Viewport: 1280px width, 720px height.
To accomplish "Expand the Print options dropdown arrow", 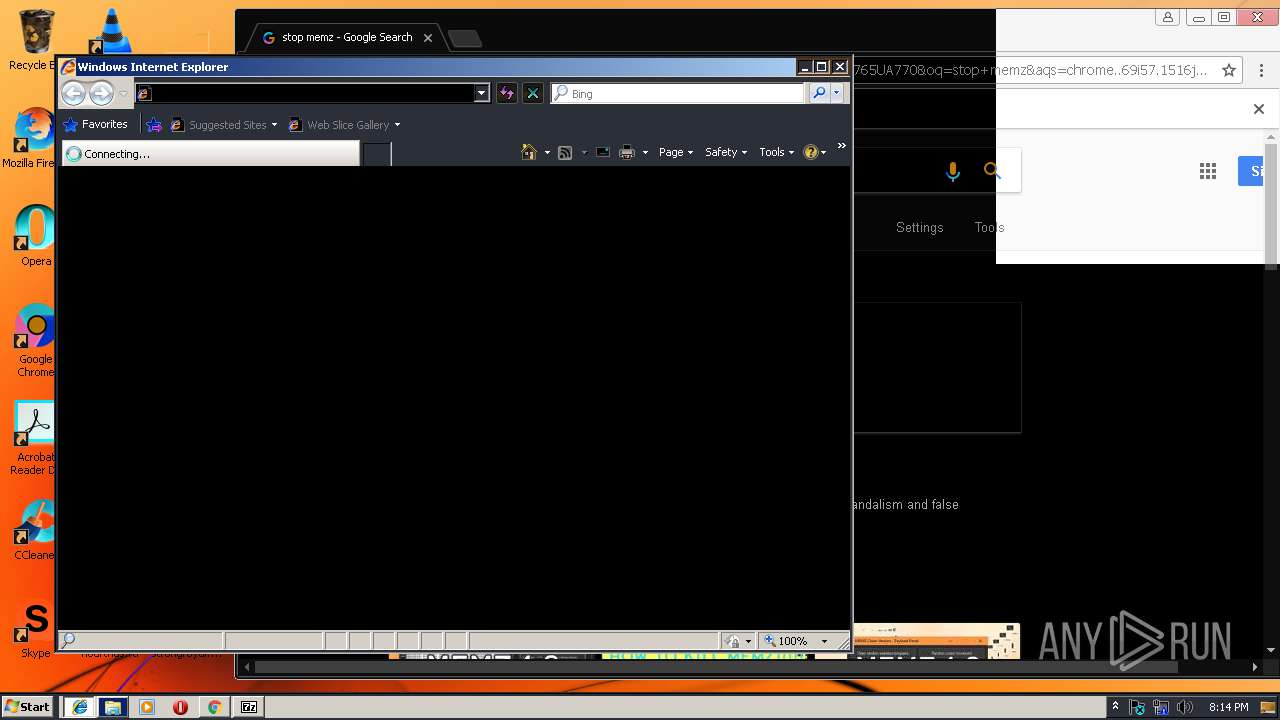I will (x=645, y=152).
